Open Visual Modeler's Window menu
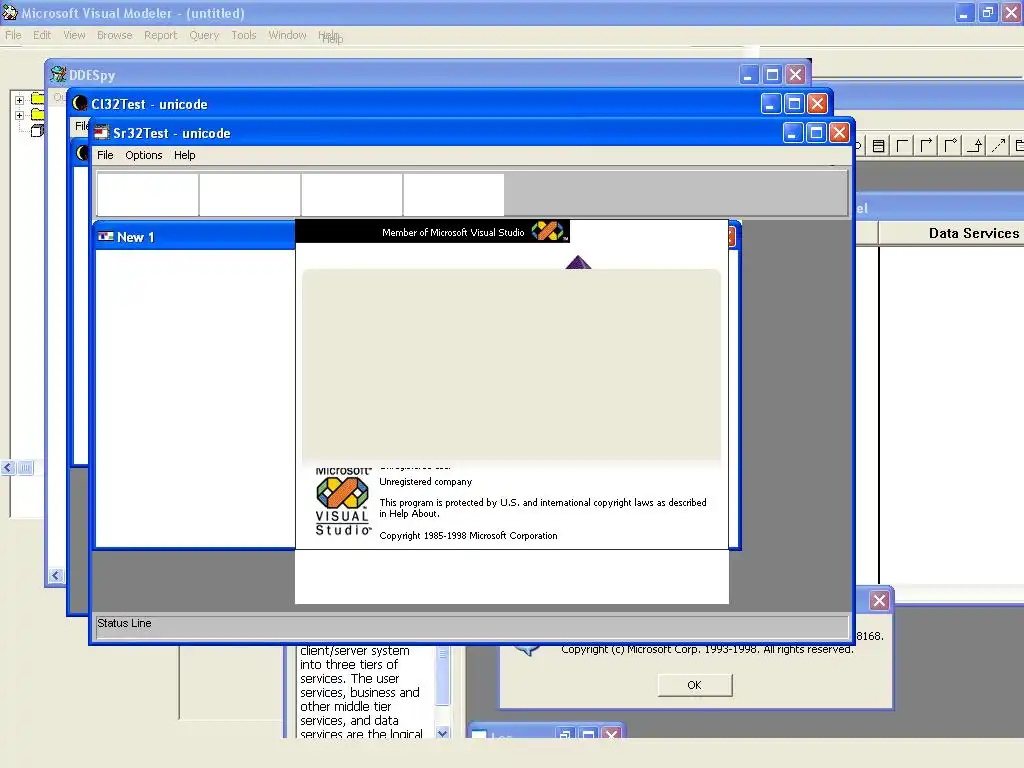Viewport: 1024px width, 768px height. [287, 35]
